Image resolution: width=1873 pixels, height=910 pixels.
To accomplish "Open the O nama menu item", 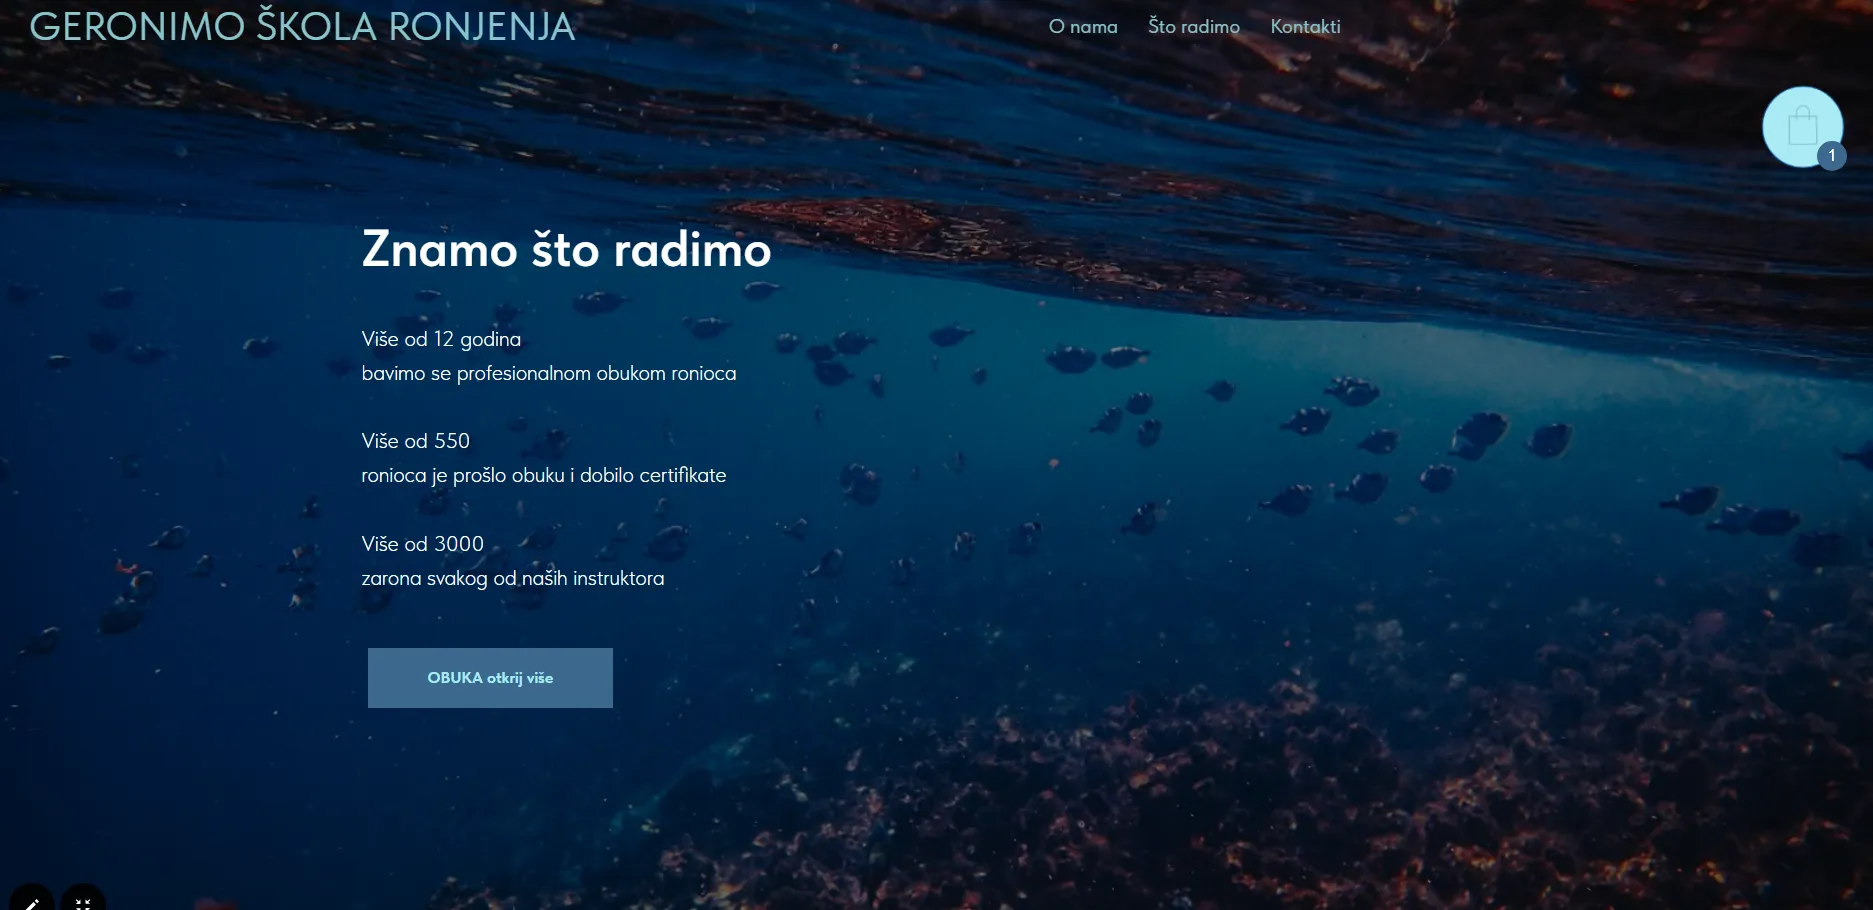I will tap(1082, 27).
